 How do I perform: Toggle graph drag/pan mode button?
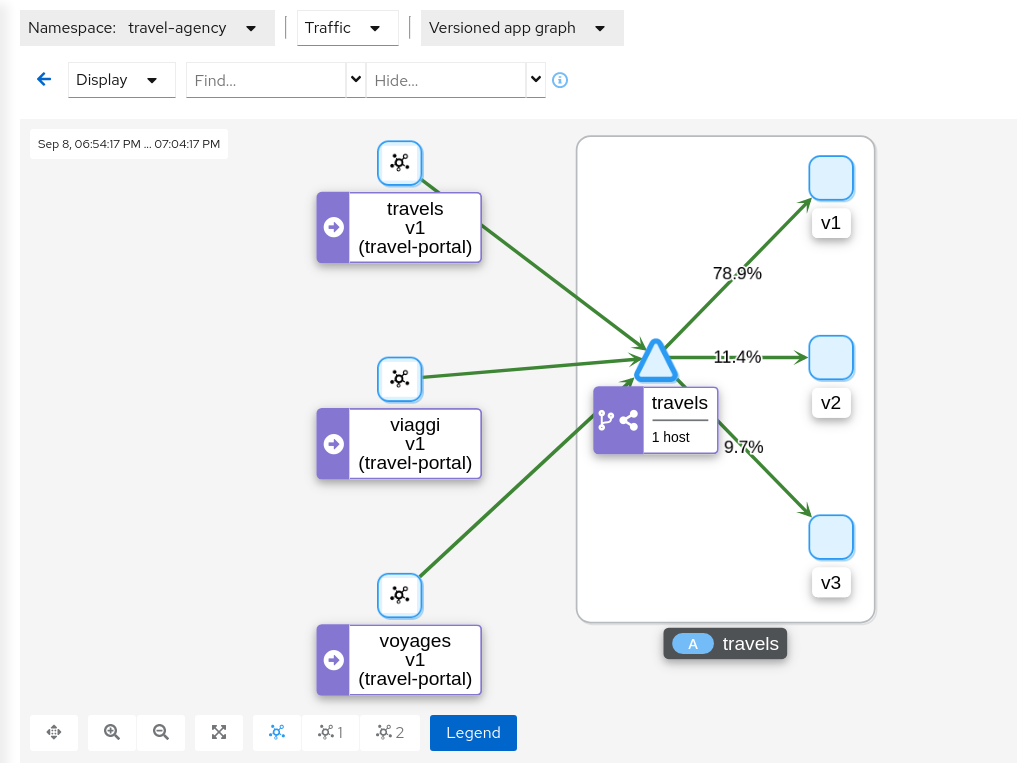coord(54,732)
